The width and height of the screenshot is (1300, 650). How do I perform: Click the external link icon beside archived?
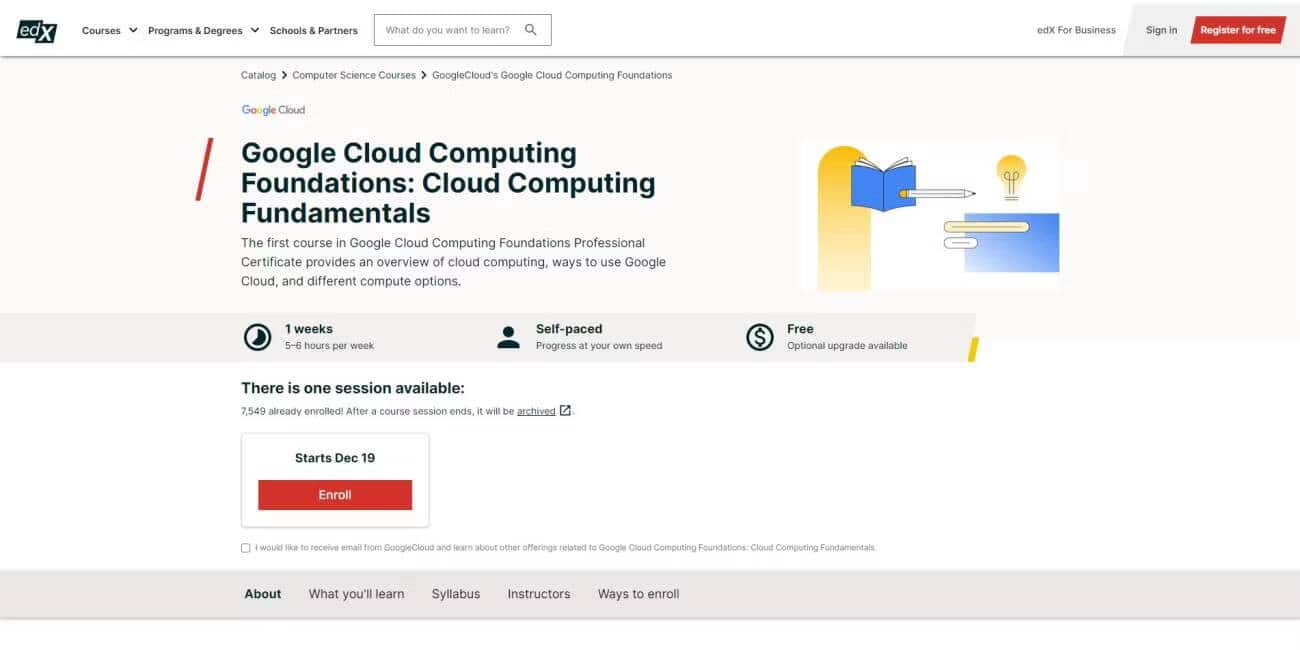point(565,410)
